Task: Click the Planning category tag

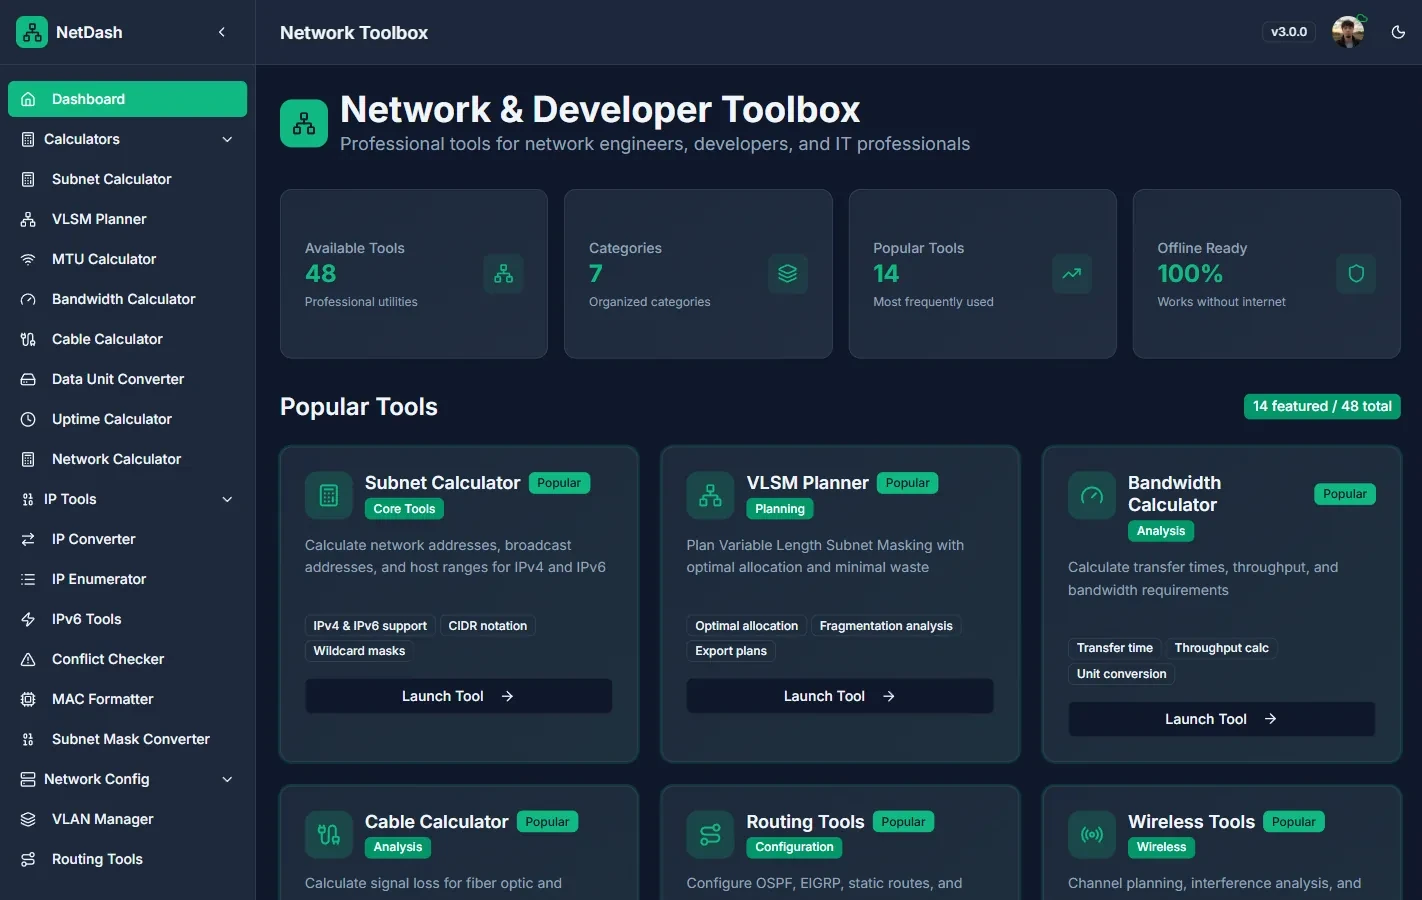Action: (780, 509)
